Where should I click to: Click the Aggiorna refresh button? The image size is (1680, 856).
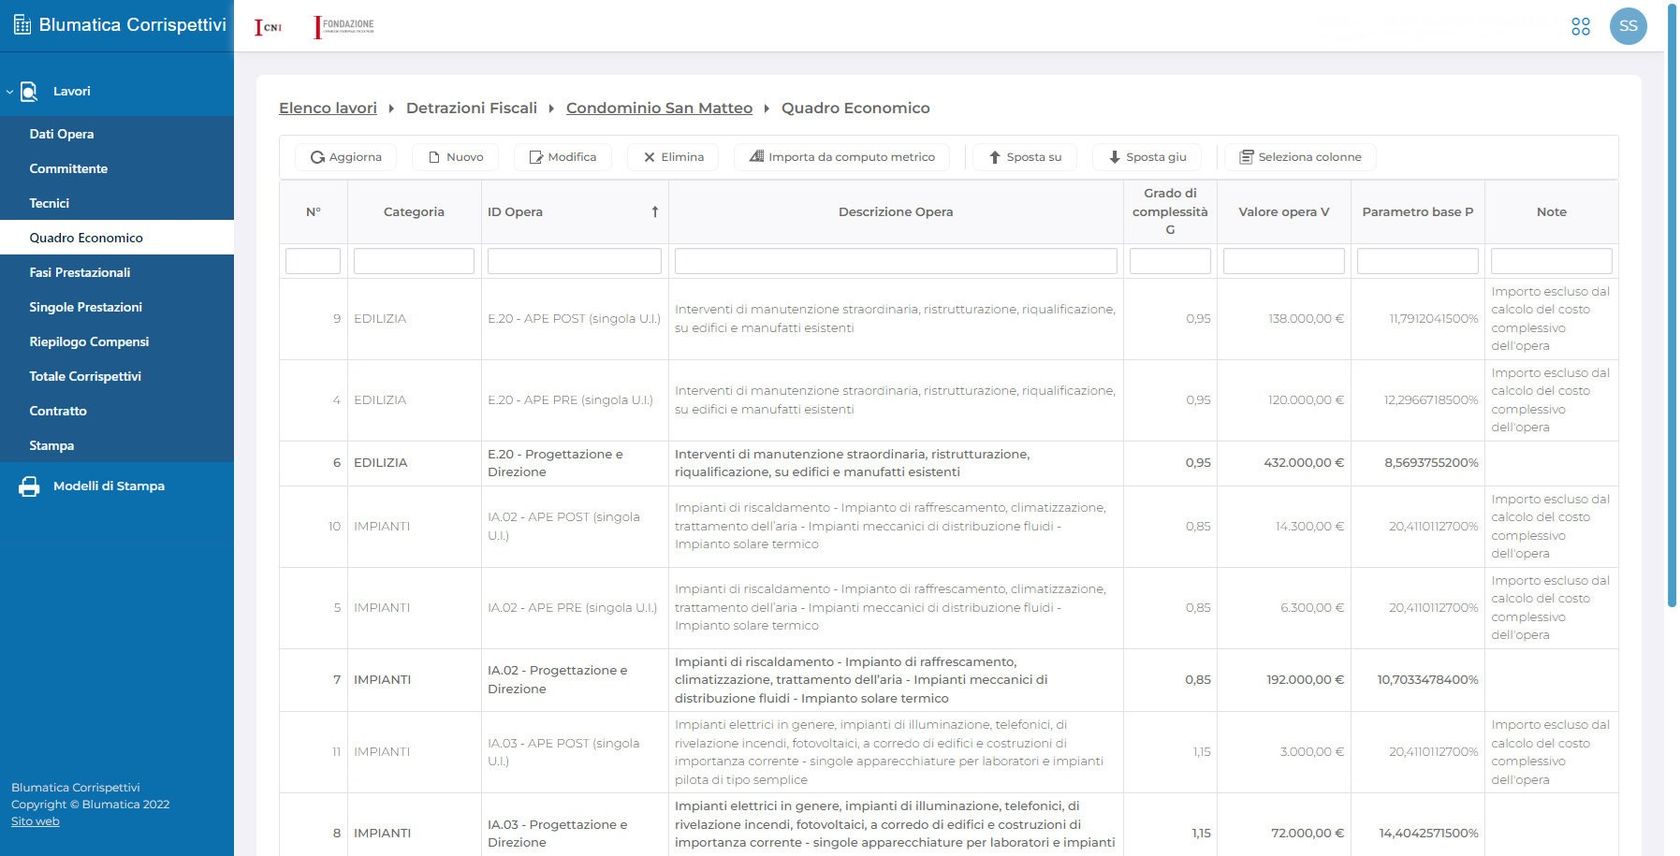tap(345, 157)
